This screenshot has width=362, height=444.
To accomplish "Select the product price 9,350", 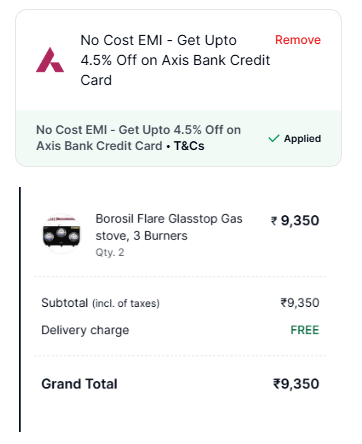I will [x=300, y=221].
